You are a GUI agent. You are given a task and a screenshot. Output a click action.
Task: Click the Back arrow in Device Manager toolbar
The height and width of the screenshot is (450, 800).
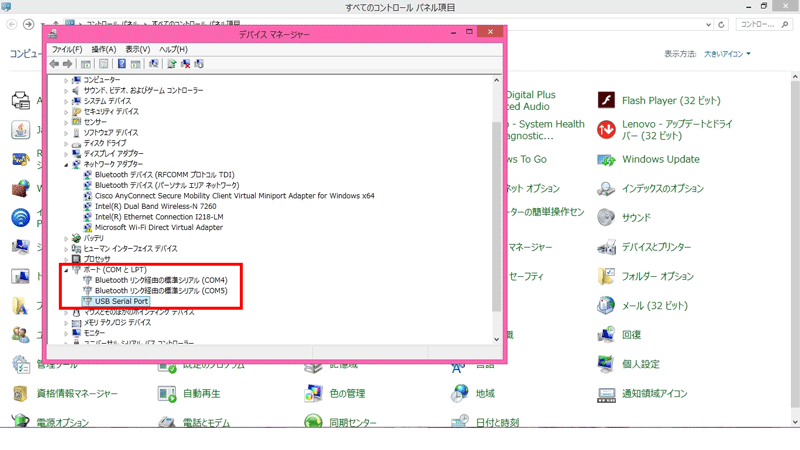(x=54, y=64)
